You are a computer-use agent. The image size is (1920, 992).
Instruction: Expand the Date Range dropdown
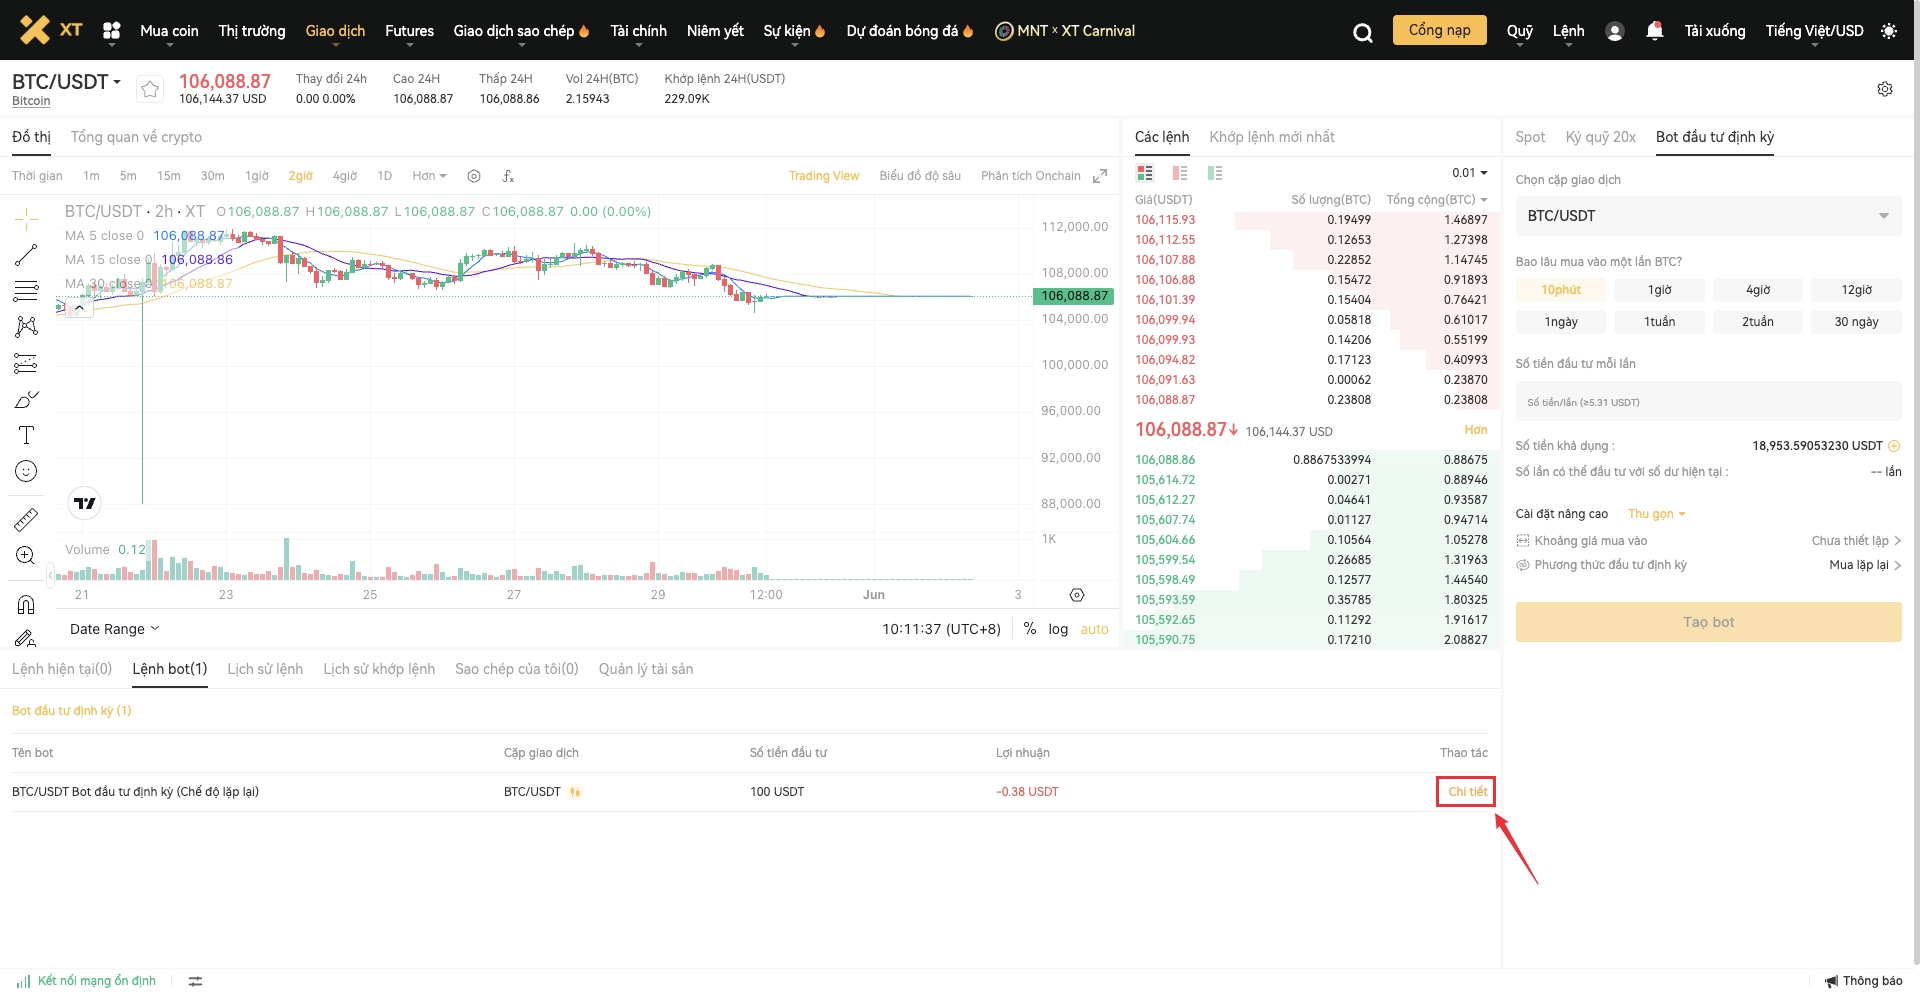114,629
